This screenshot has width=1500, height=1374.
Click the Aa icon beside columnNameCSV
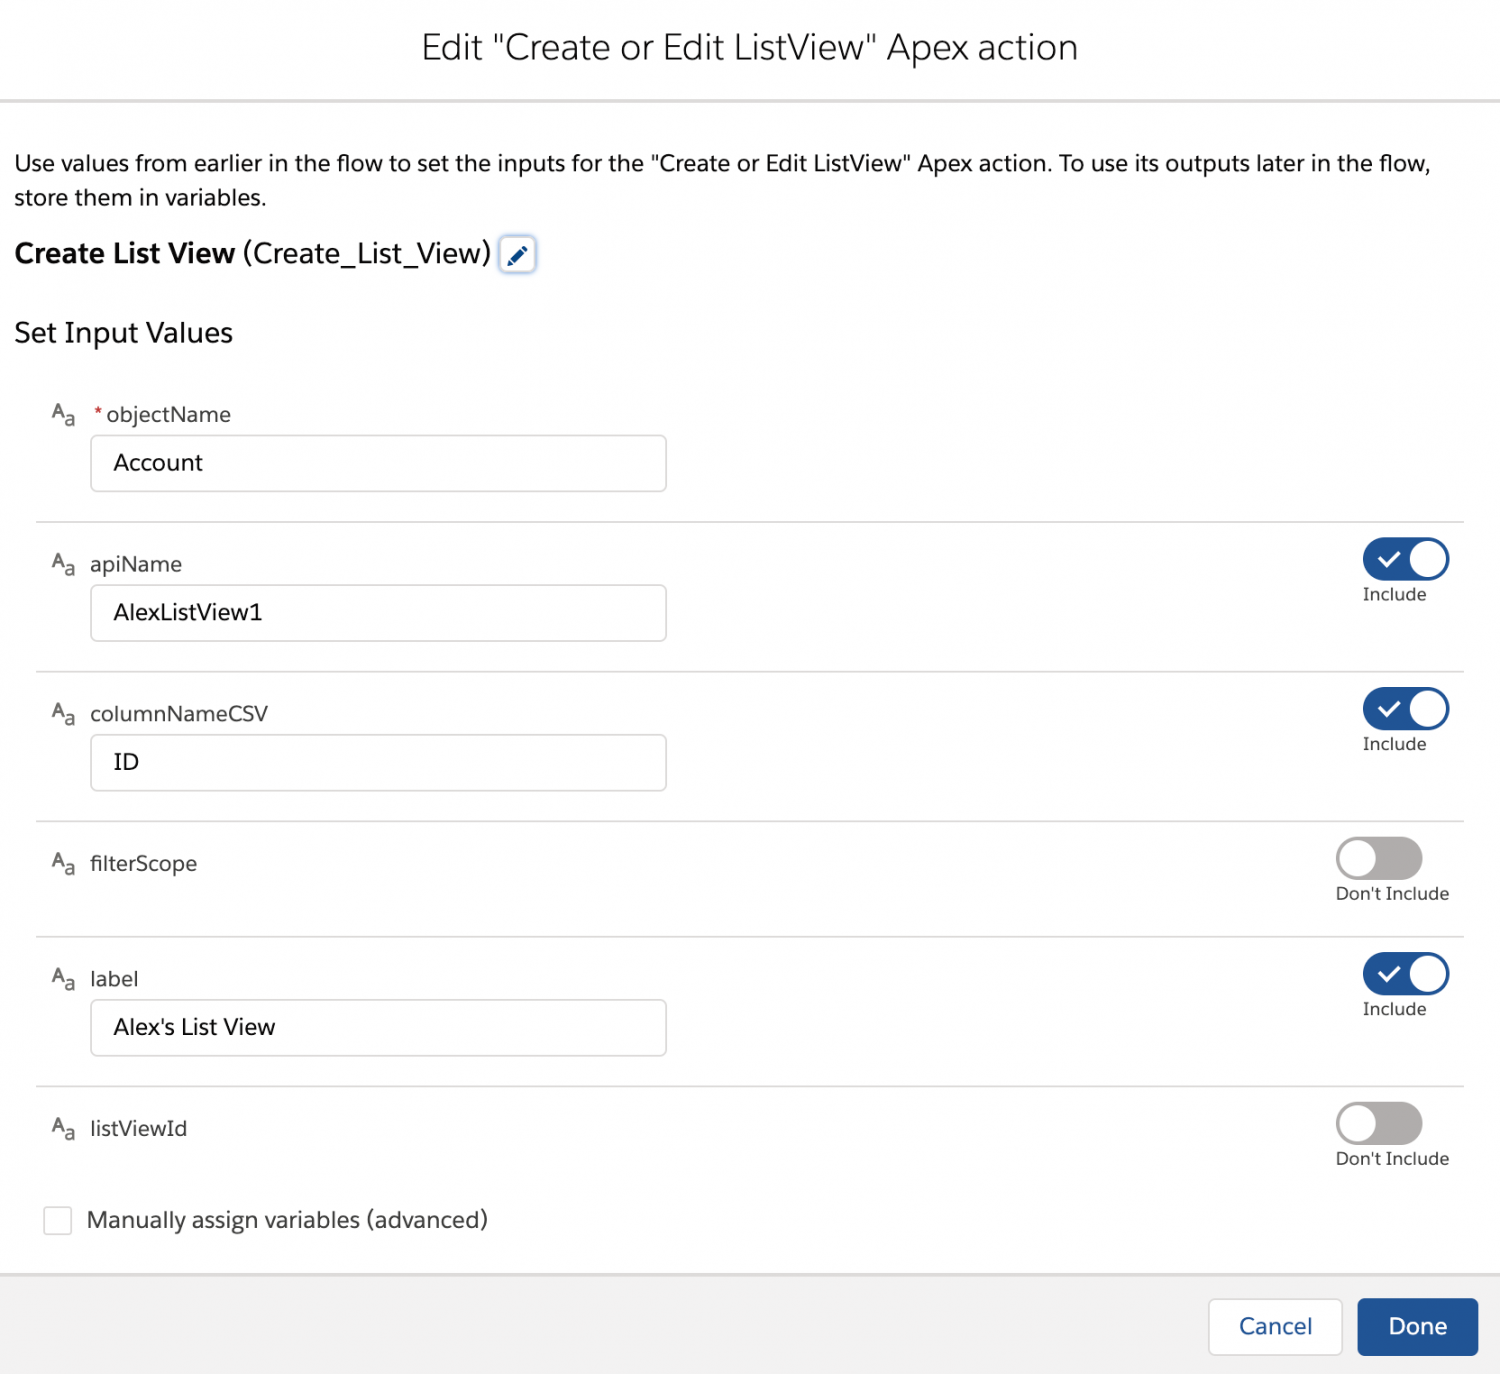[x=63, y=713]
